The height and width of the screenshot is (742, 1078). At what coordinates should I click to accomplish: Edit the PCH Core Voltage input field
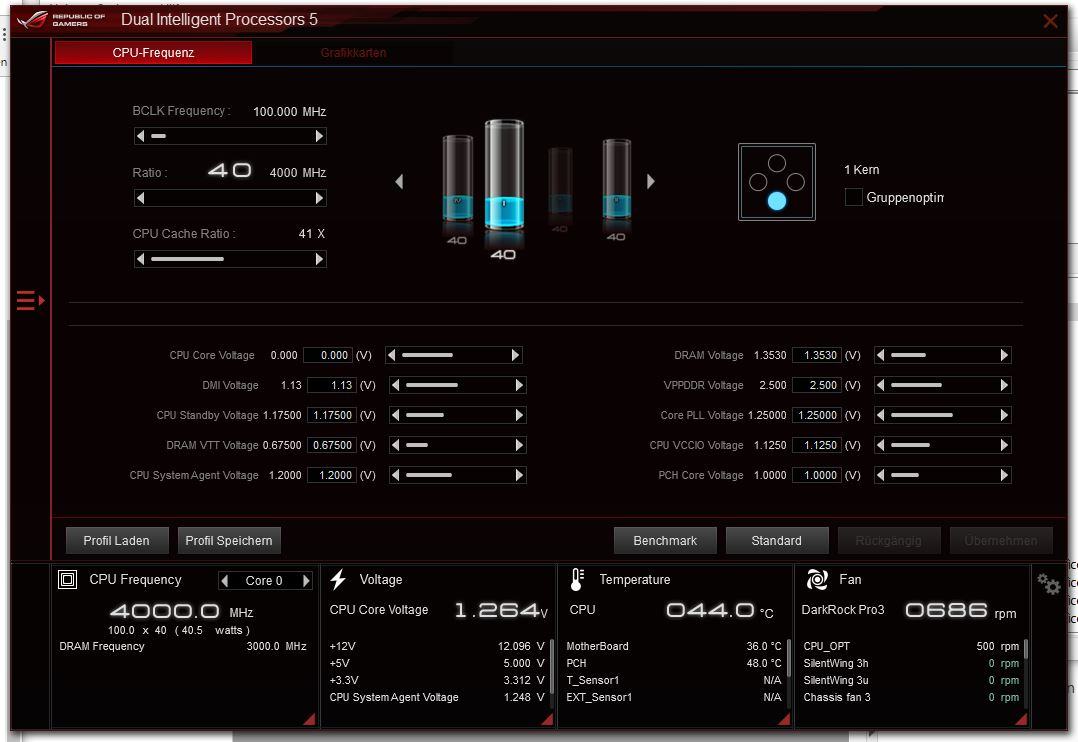817,475
